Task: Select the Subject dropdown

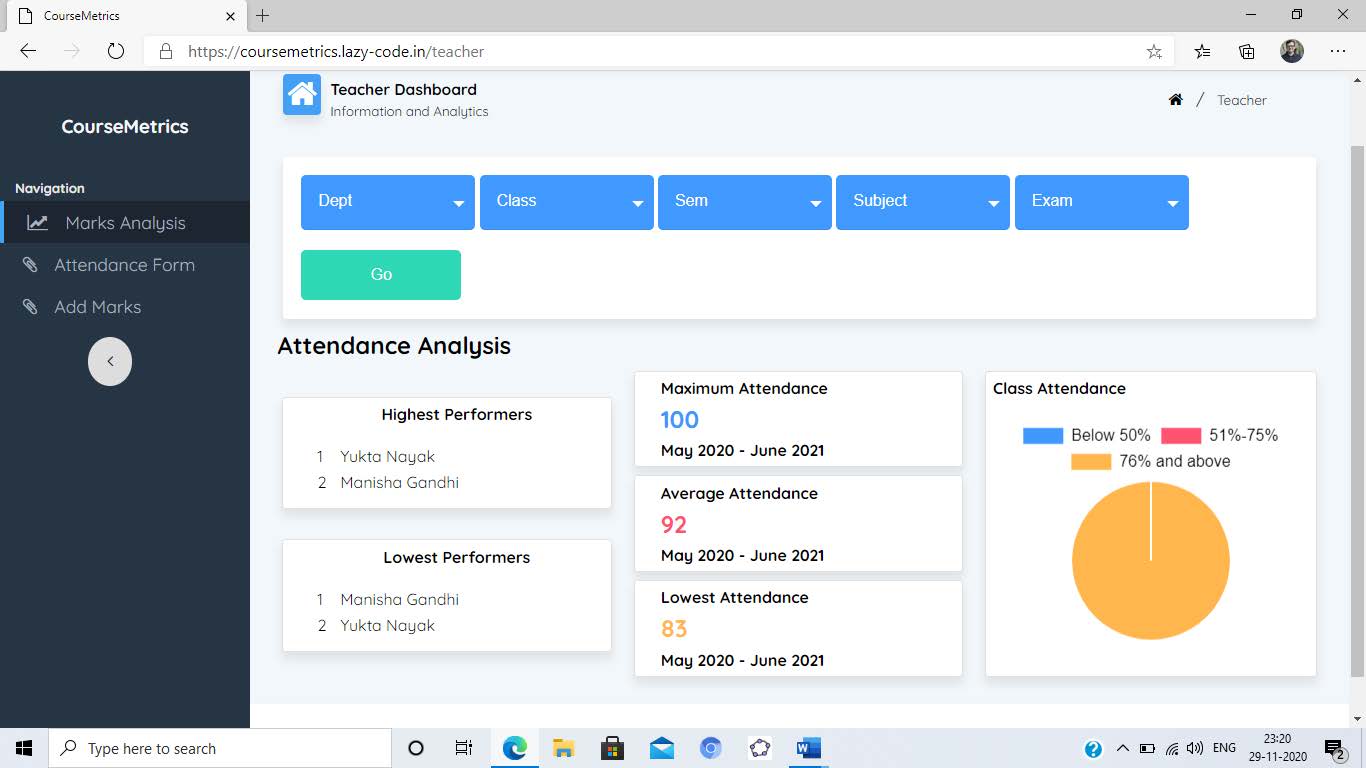Action: click(922, 202)
